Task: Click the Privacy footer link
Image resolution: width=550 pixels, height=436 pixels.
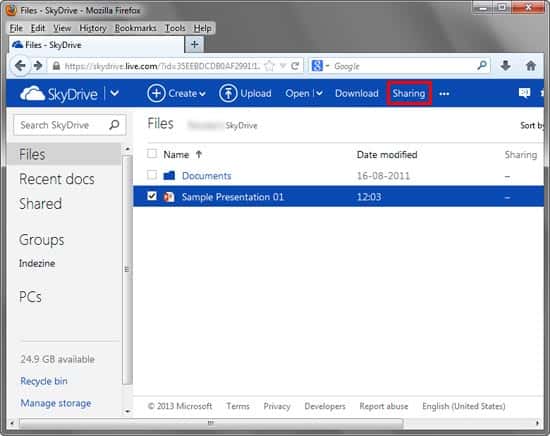Action: coord(277,406)
